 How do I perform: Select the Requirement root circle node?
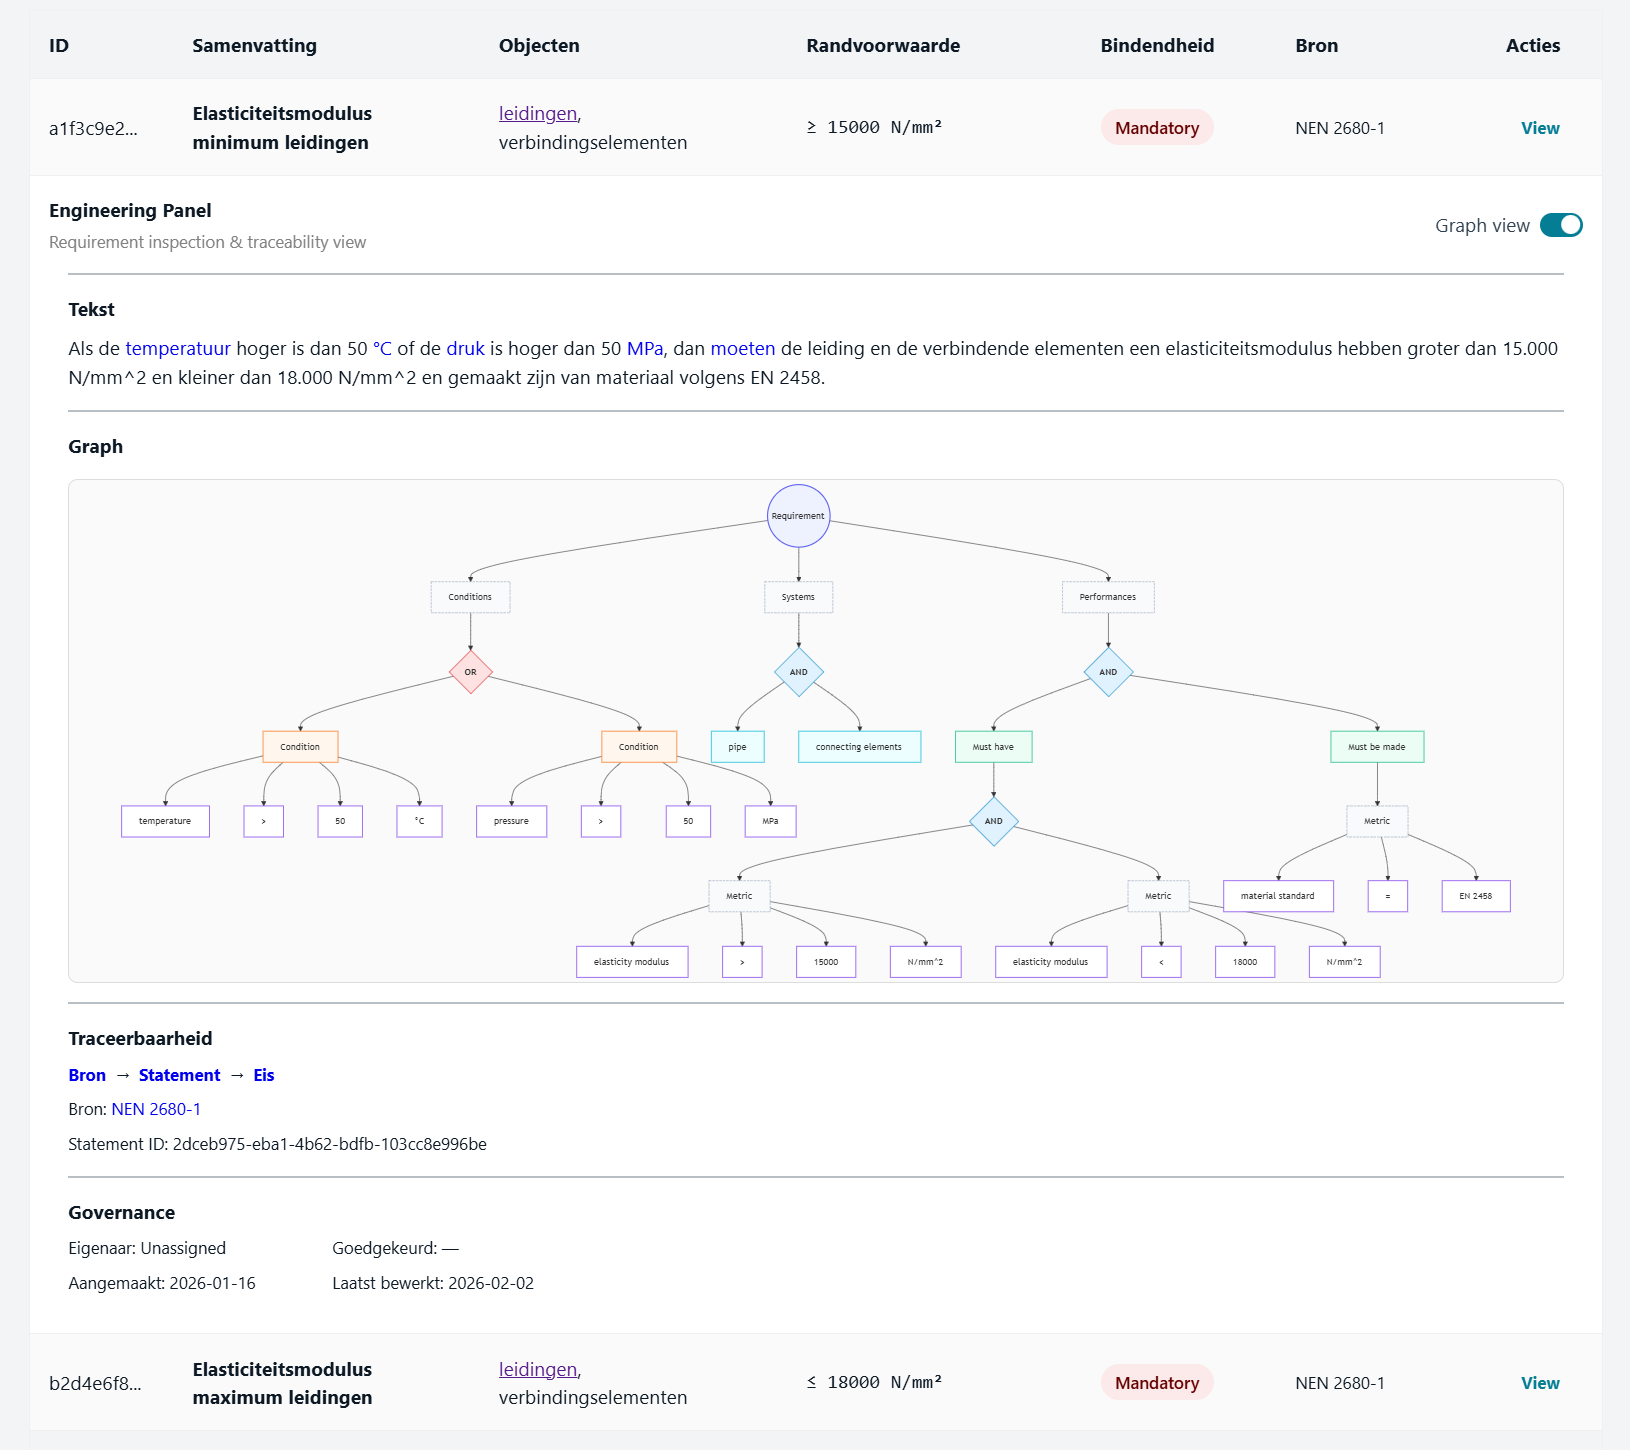798,516
